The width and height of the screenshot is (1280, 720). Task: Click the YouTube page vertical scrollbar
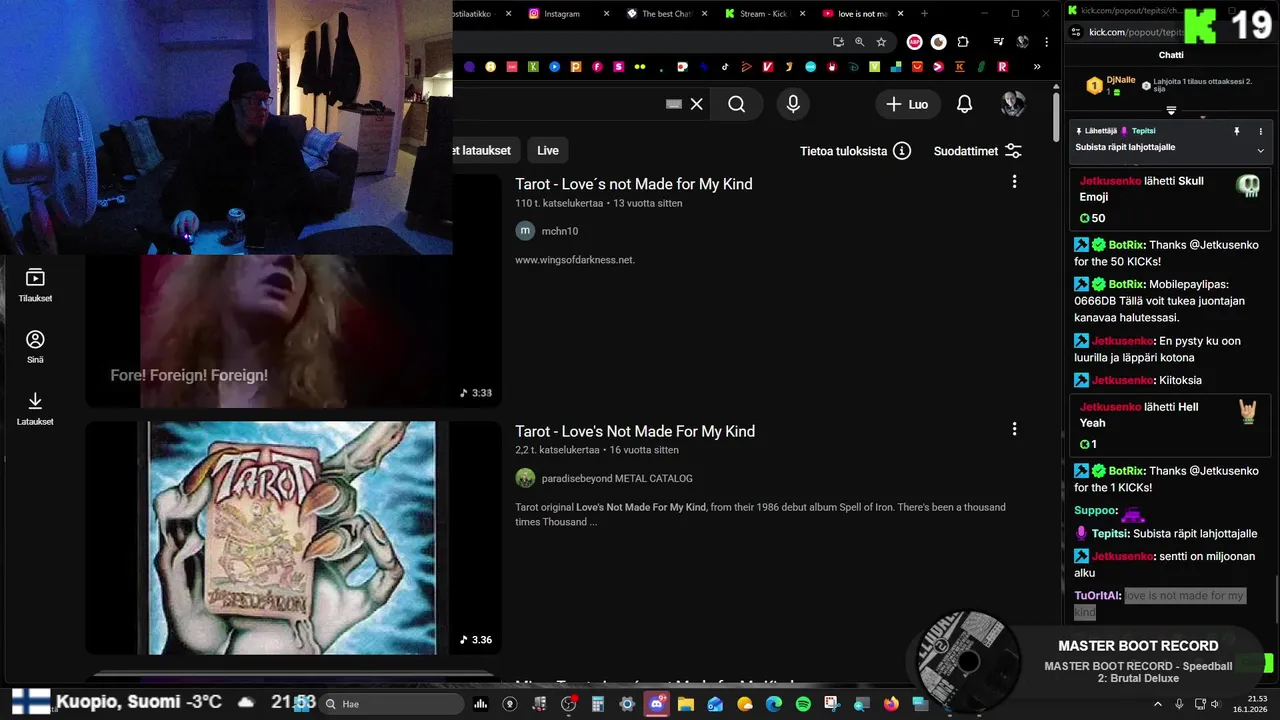[1056, 115]
